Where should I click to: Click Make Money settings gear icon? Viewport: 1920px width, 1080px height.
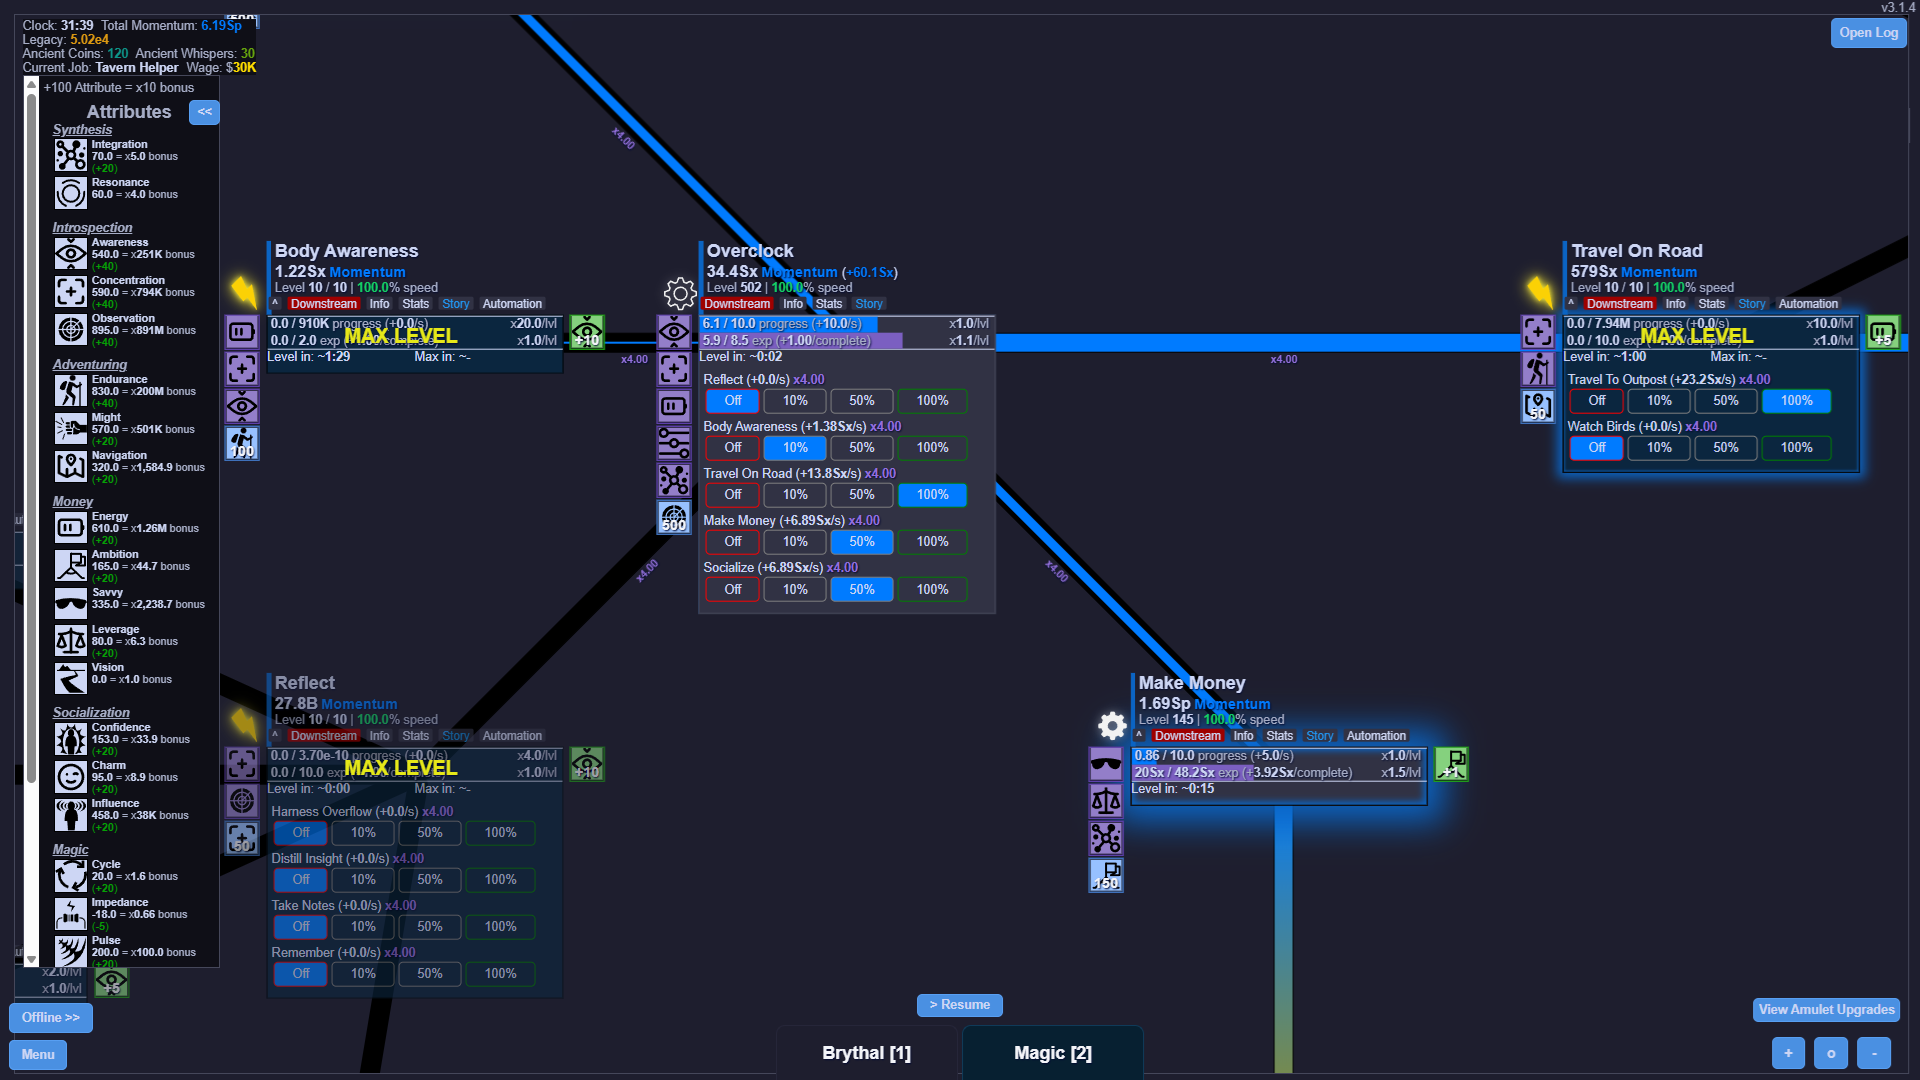coord(1112,725)
